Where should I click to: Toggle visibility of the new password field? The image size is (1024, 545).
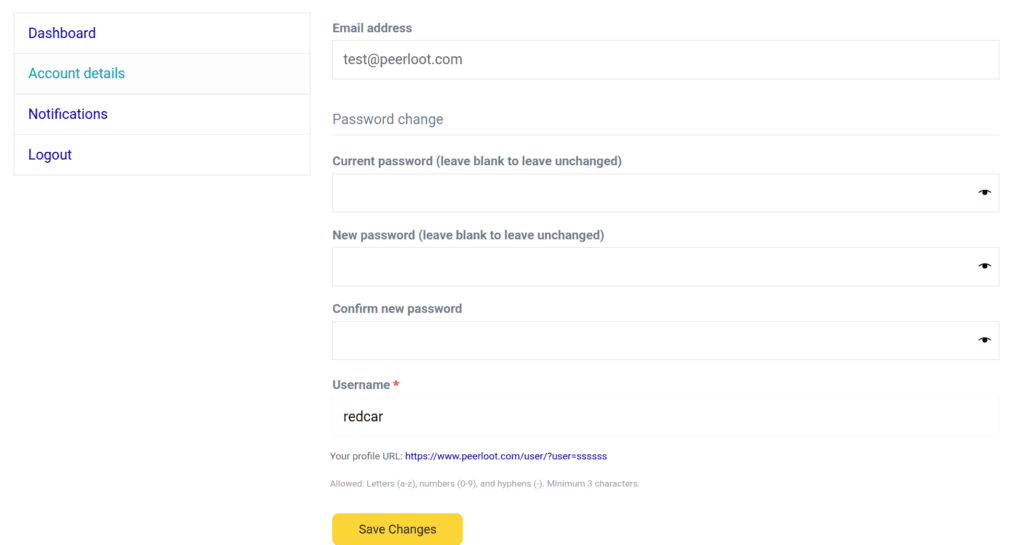[x=984, y=266]
